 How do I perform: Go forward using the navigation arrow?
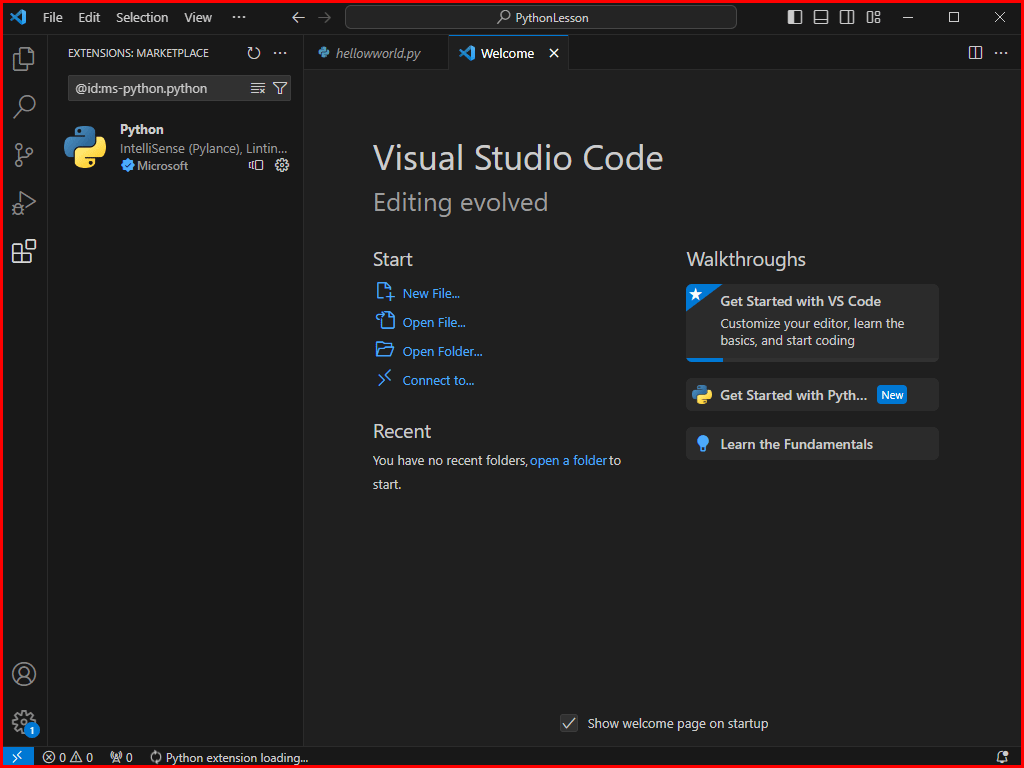[x=325, y=18]
